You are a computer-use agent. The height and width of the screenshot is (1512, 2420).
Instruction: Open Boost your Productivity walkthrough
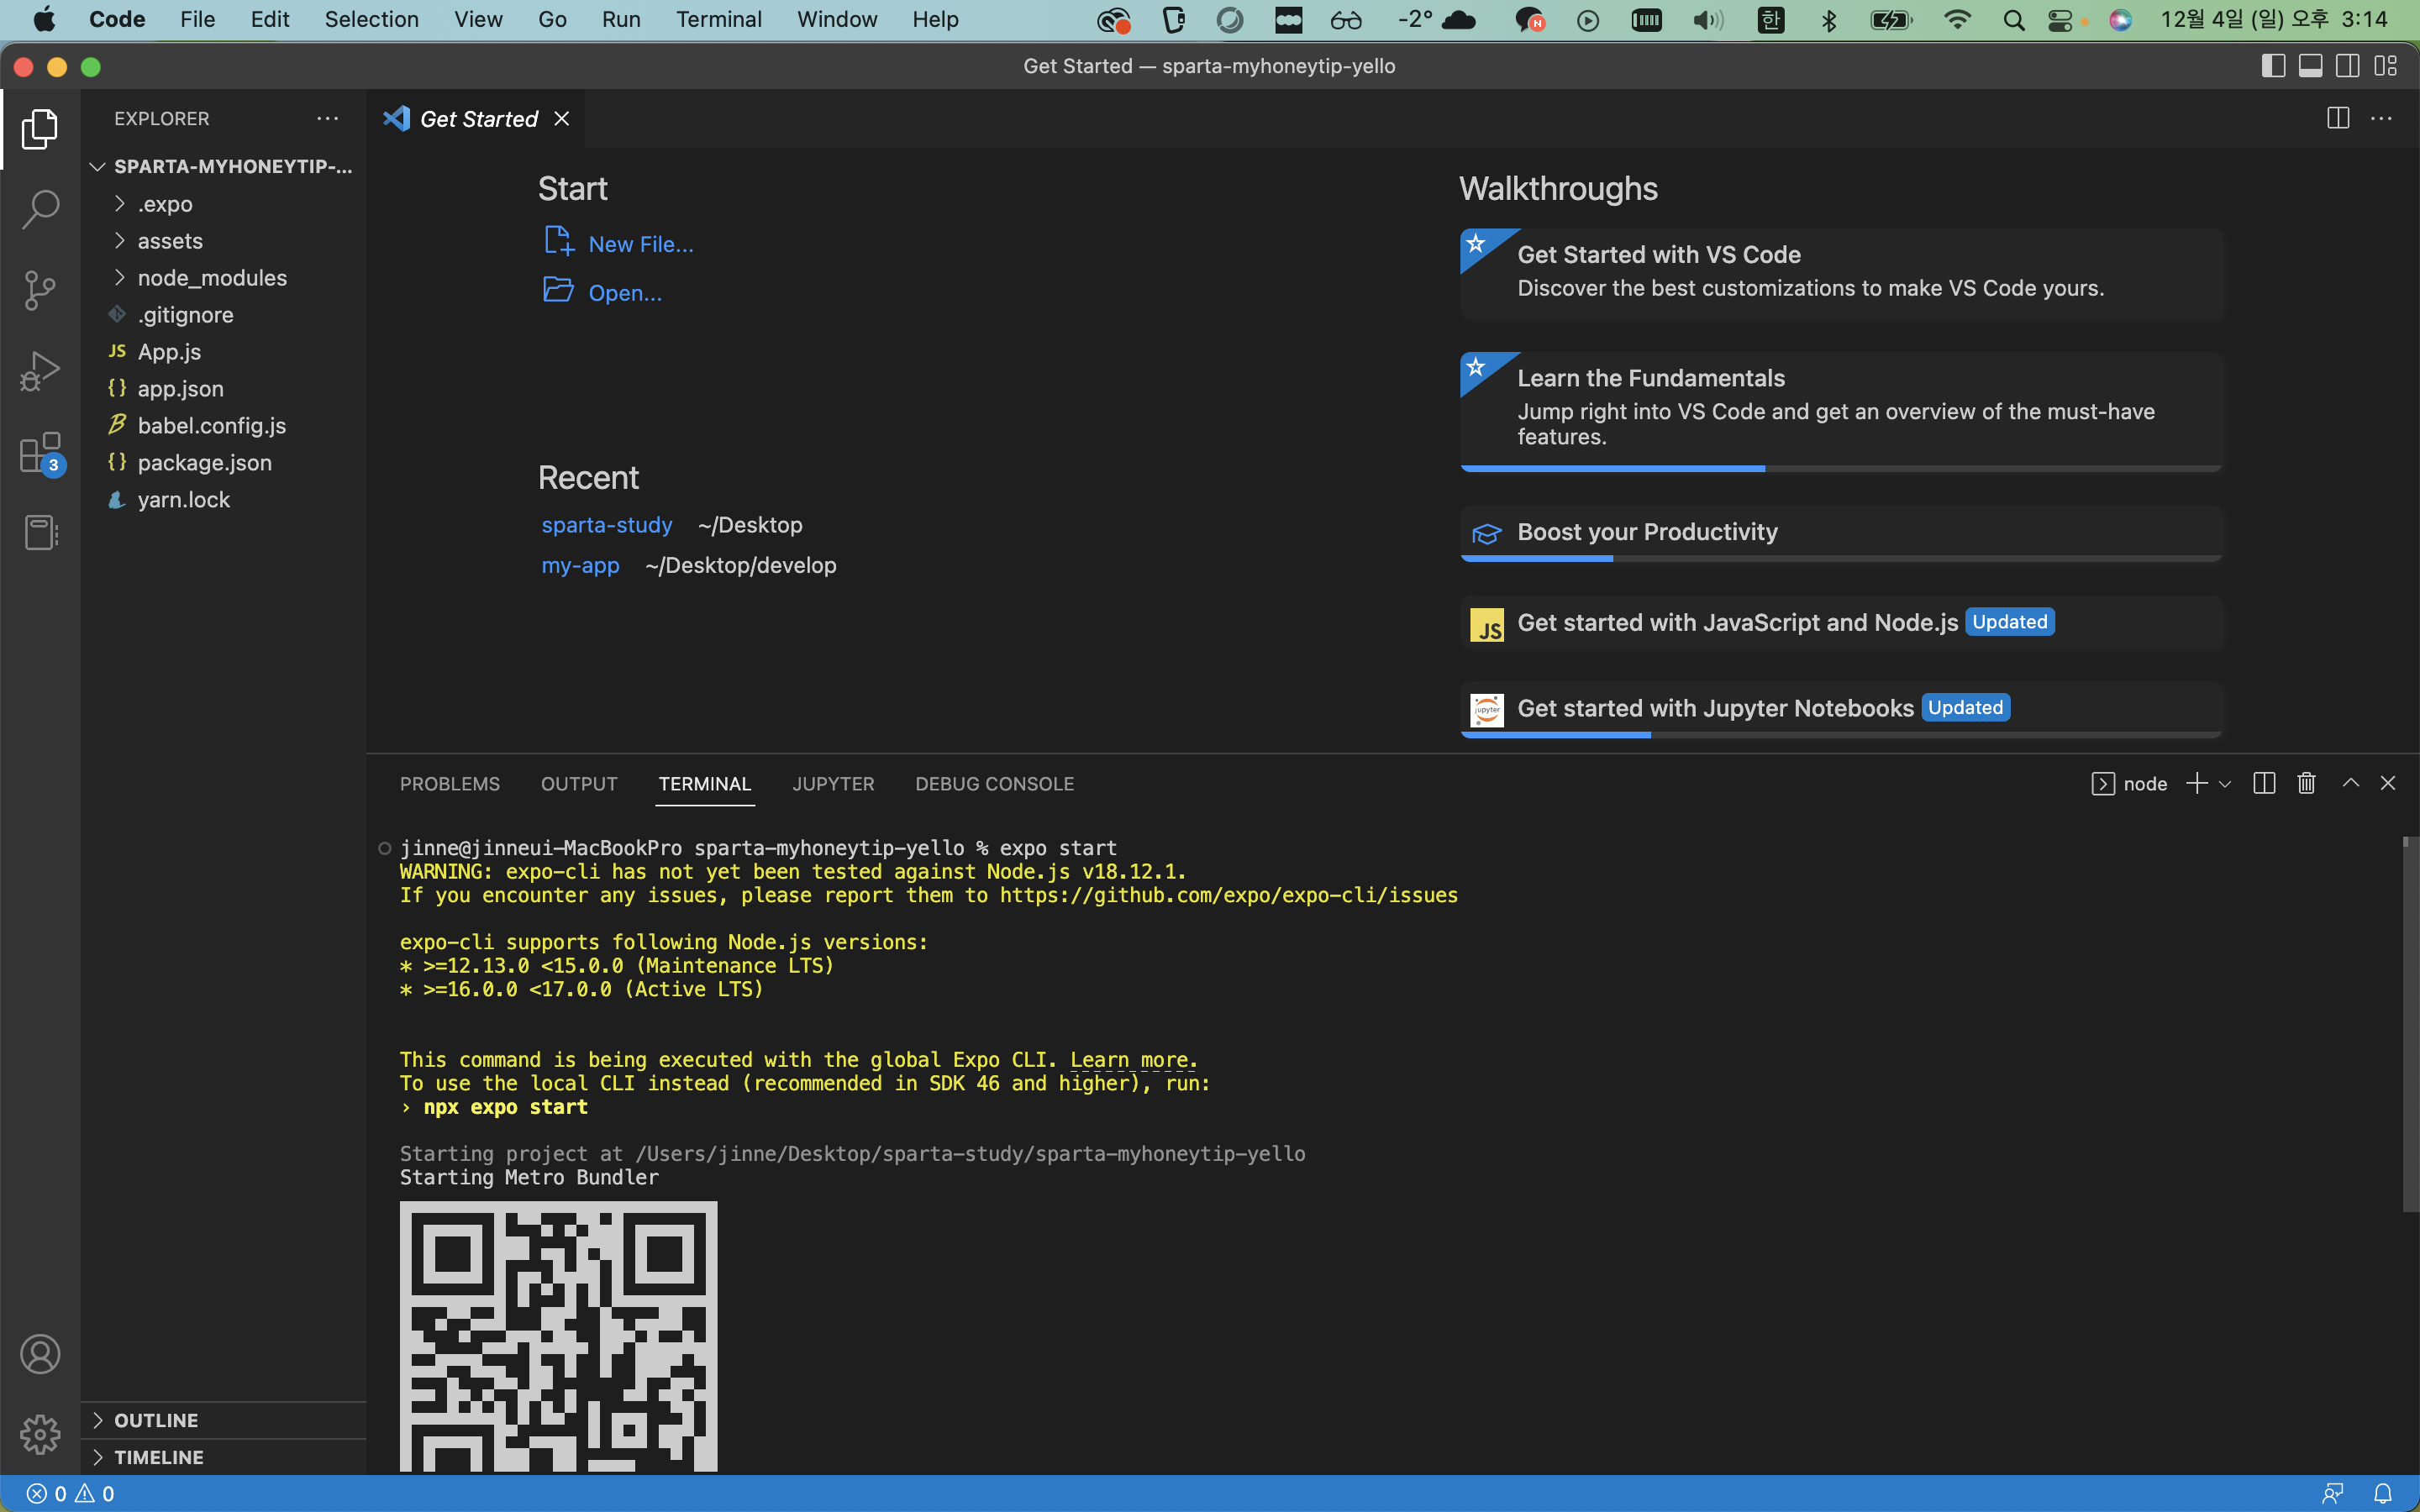pyautogui.click(x=1841, y=533)
